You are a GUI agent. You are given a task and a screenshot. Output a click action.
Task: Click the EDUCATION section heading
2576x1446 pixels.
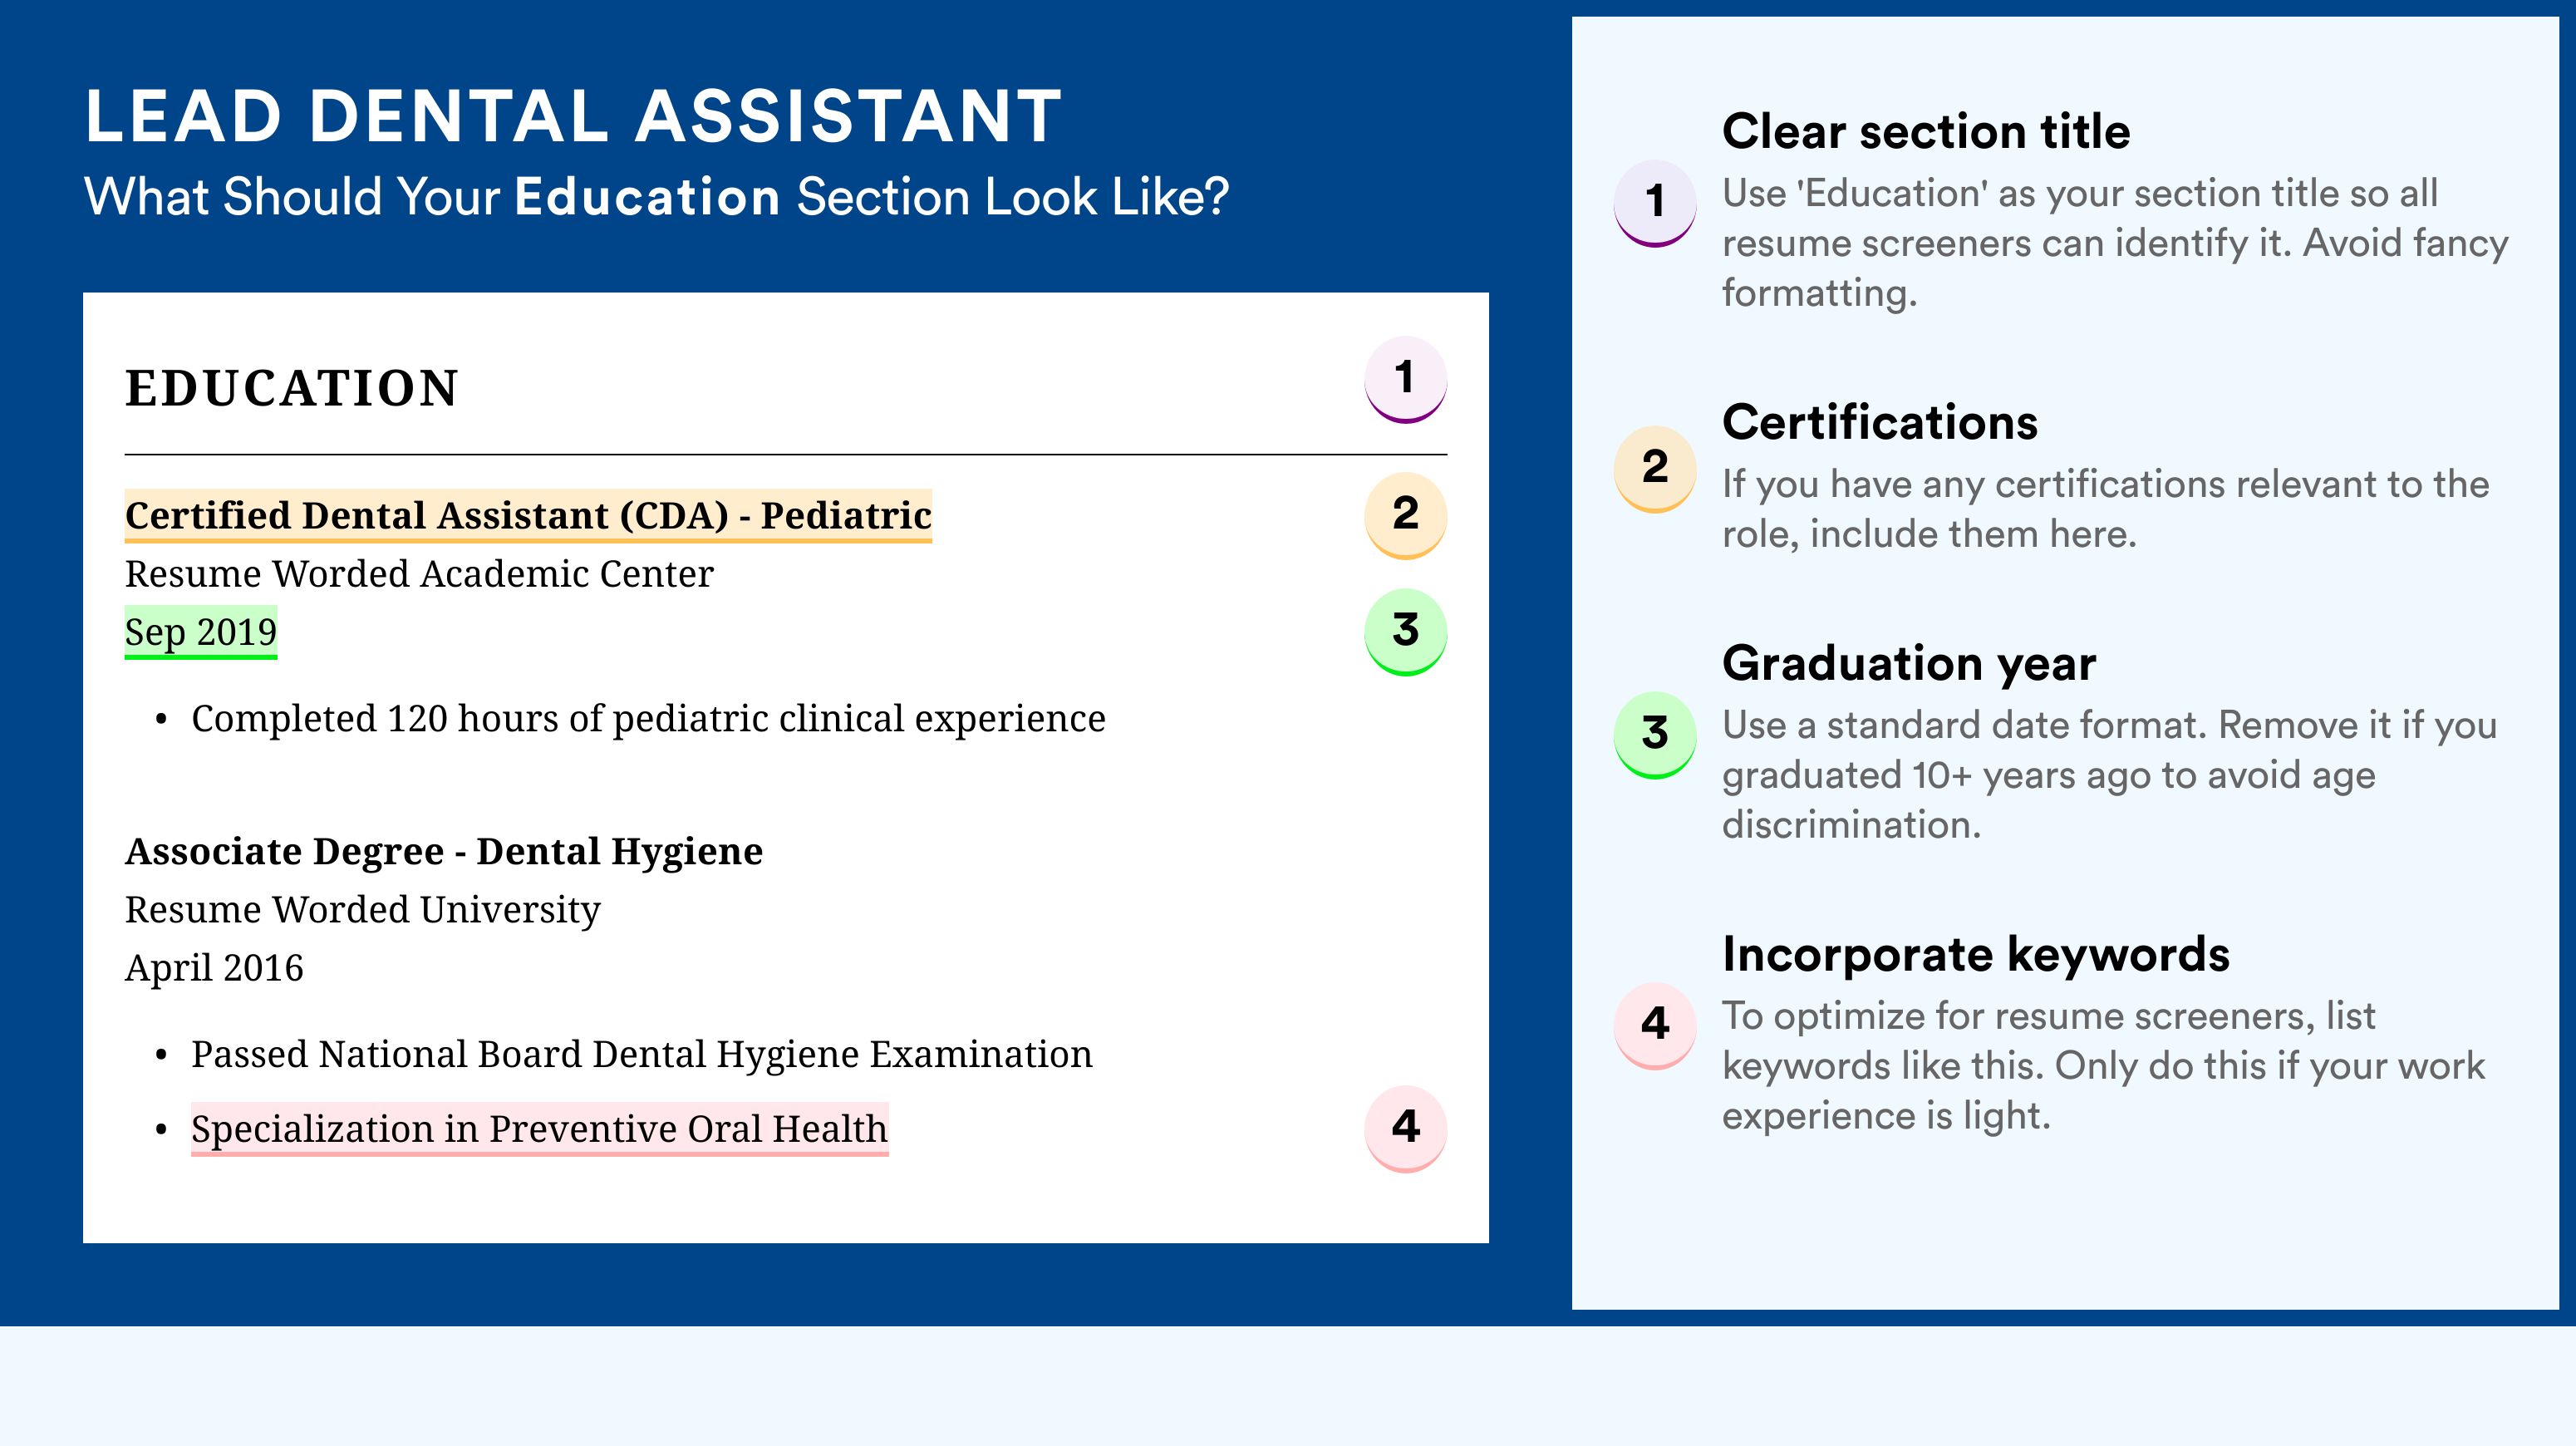click(291, 388)
